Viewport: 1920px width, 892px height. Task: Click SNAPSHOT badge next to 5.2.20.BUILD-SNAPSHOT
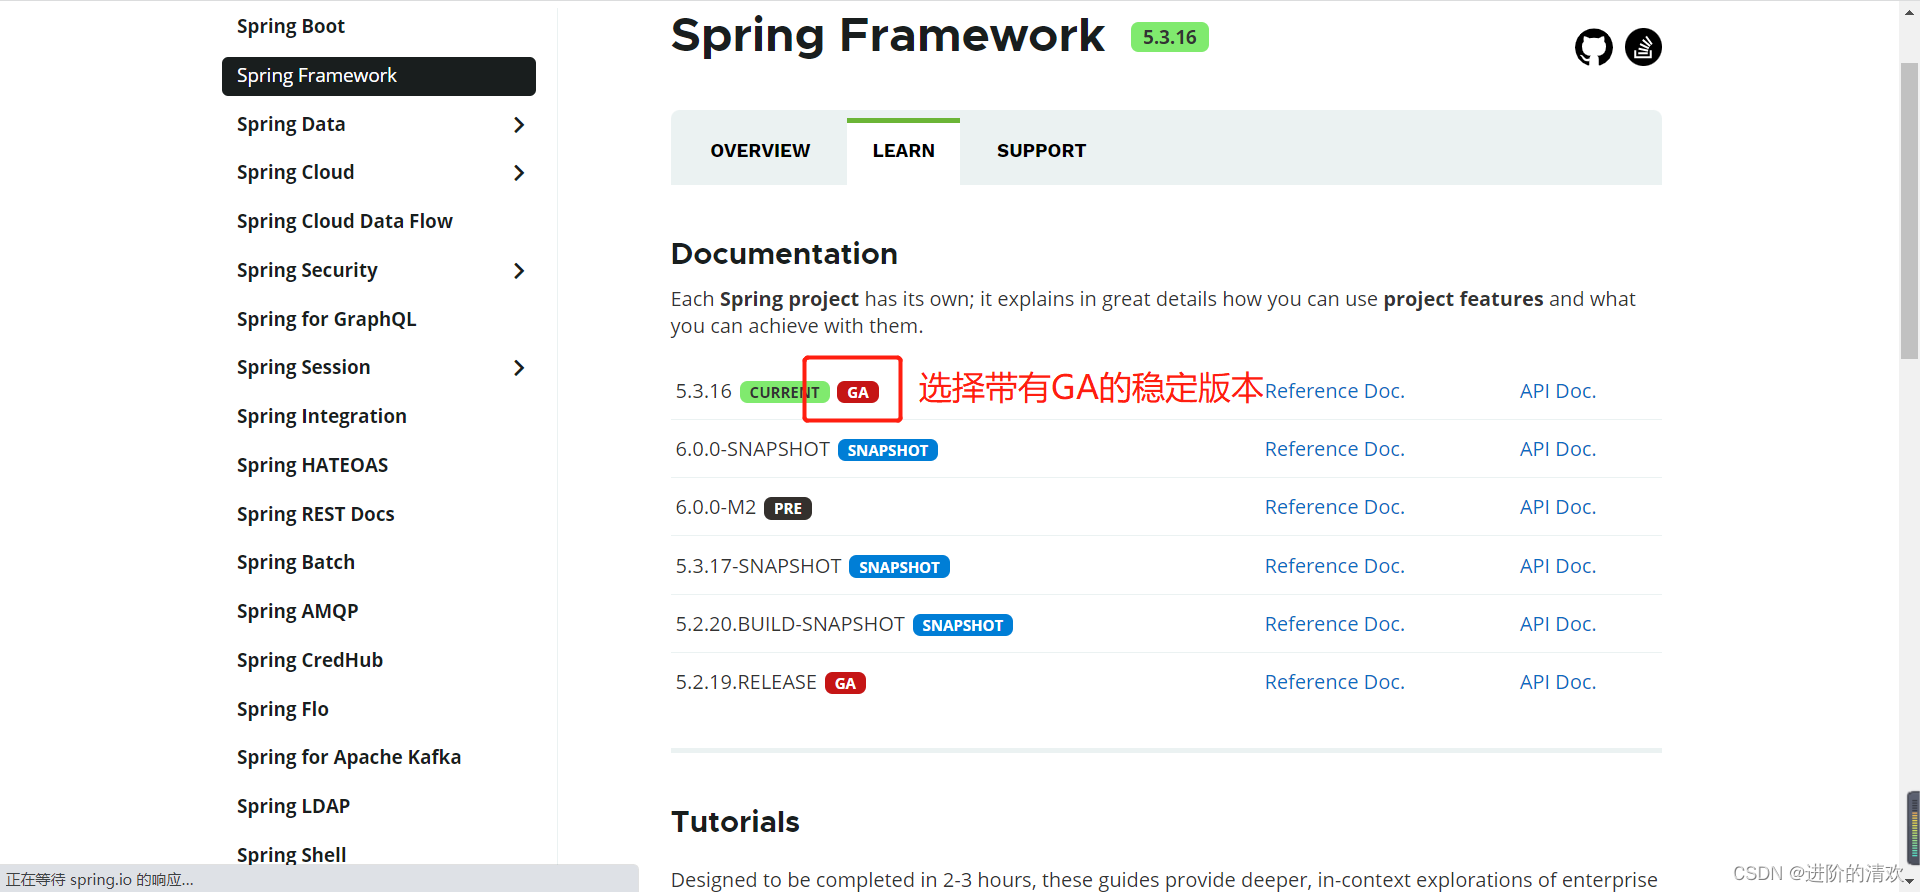pyautogui.click(x=963, y=626)
